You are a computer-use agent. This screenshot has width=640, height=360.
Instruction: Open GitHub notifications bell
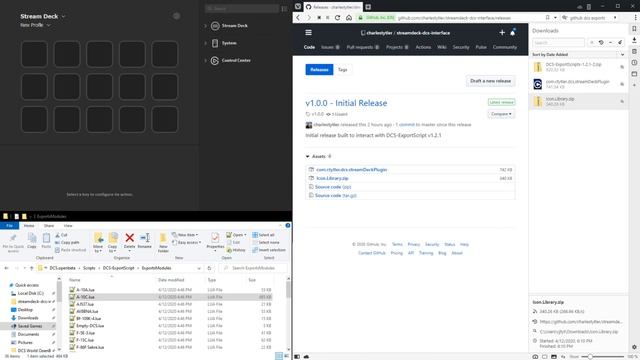tap(513, 32)
